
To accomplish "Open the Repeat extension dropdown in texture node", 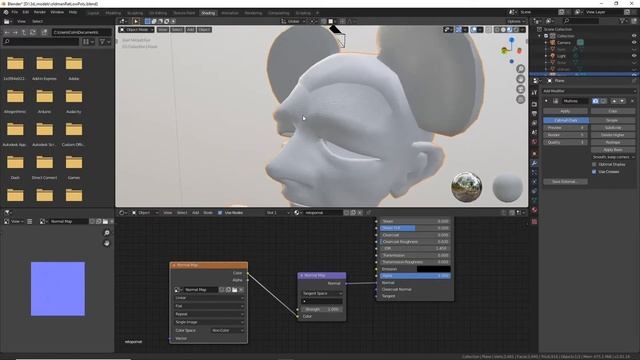I will (209, 314).
